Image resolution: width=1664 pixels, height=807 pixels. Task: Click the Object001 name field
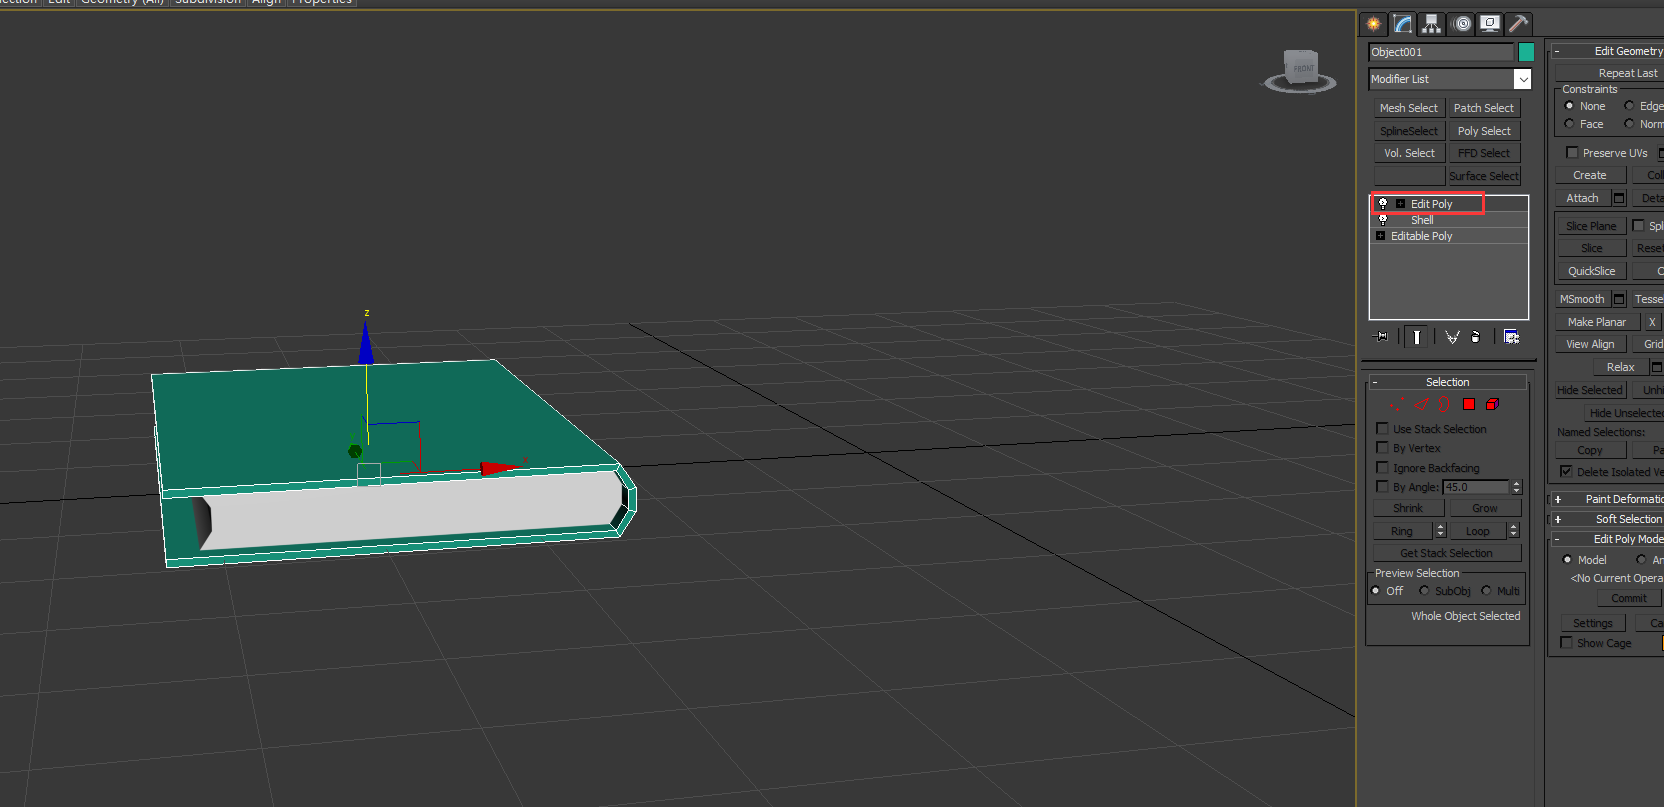[1441, 52]
